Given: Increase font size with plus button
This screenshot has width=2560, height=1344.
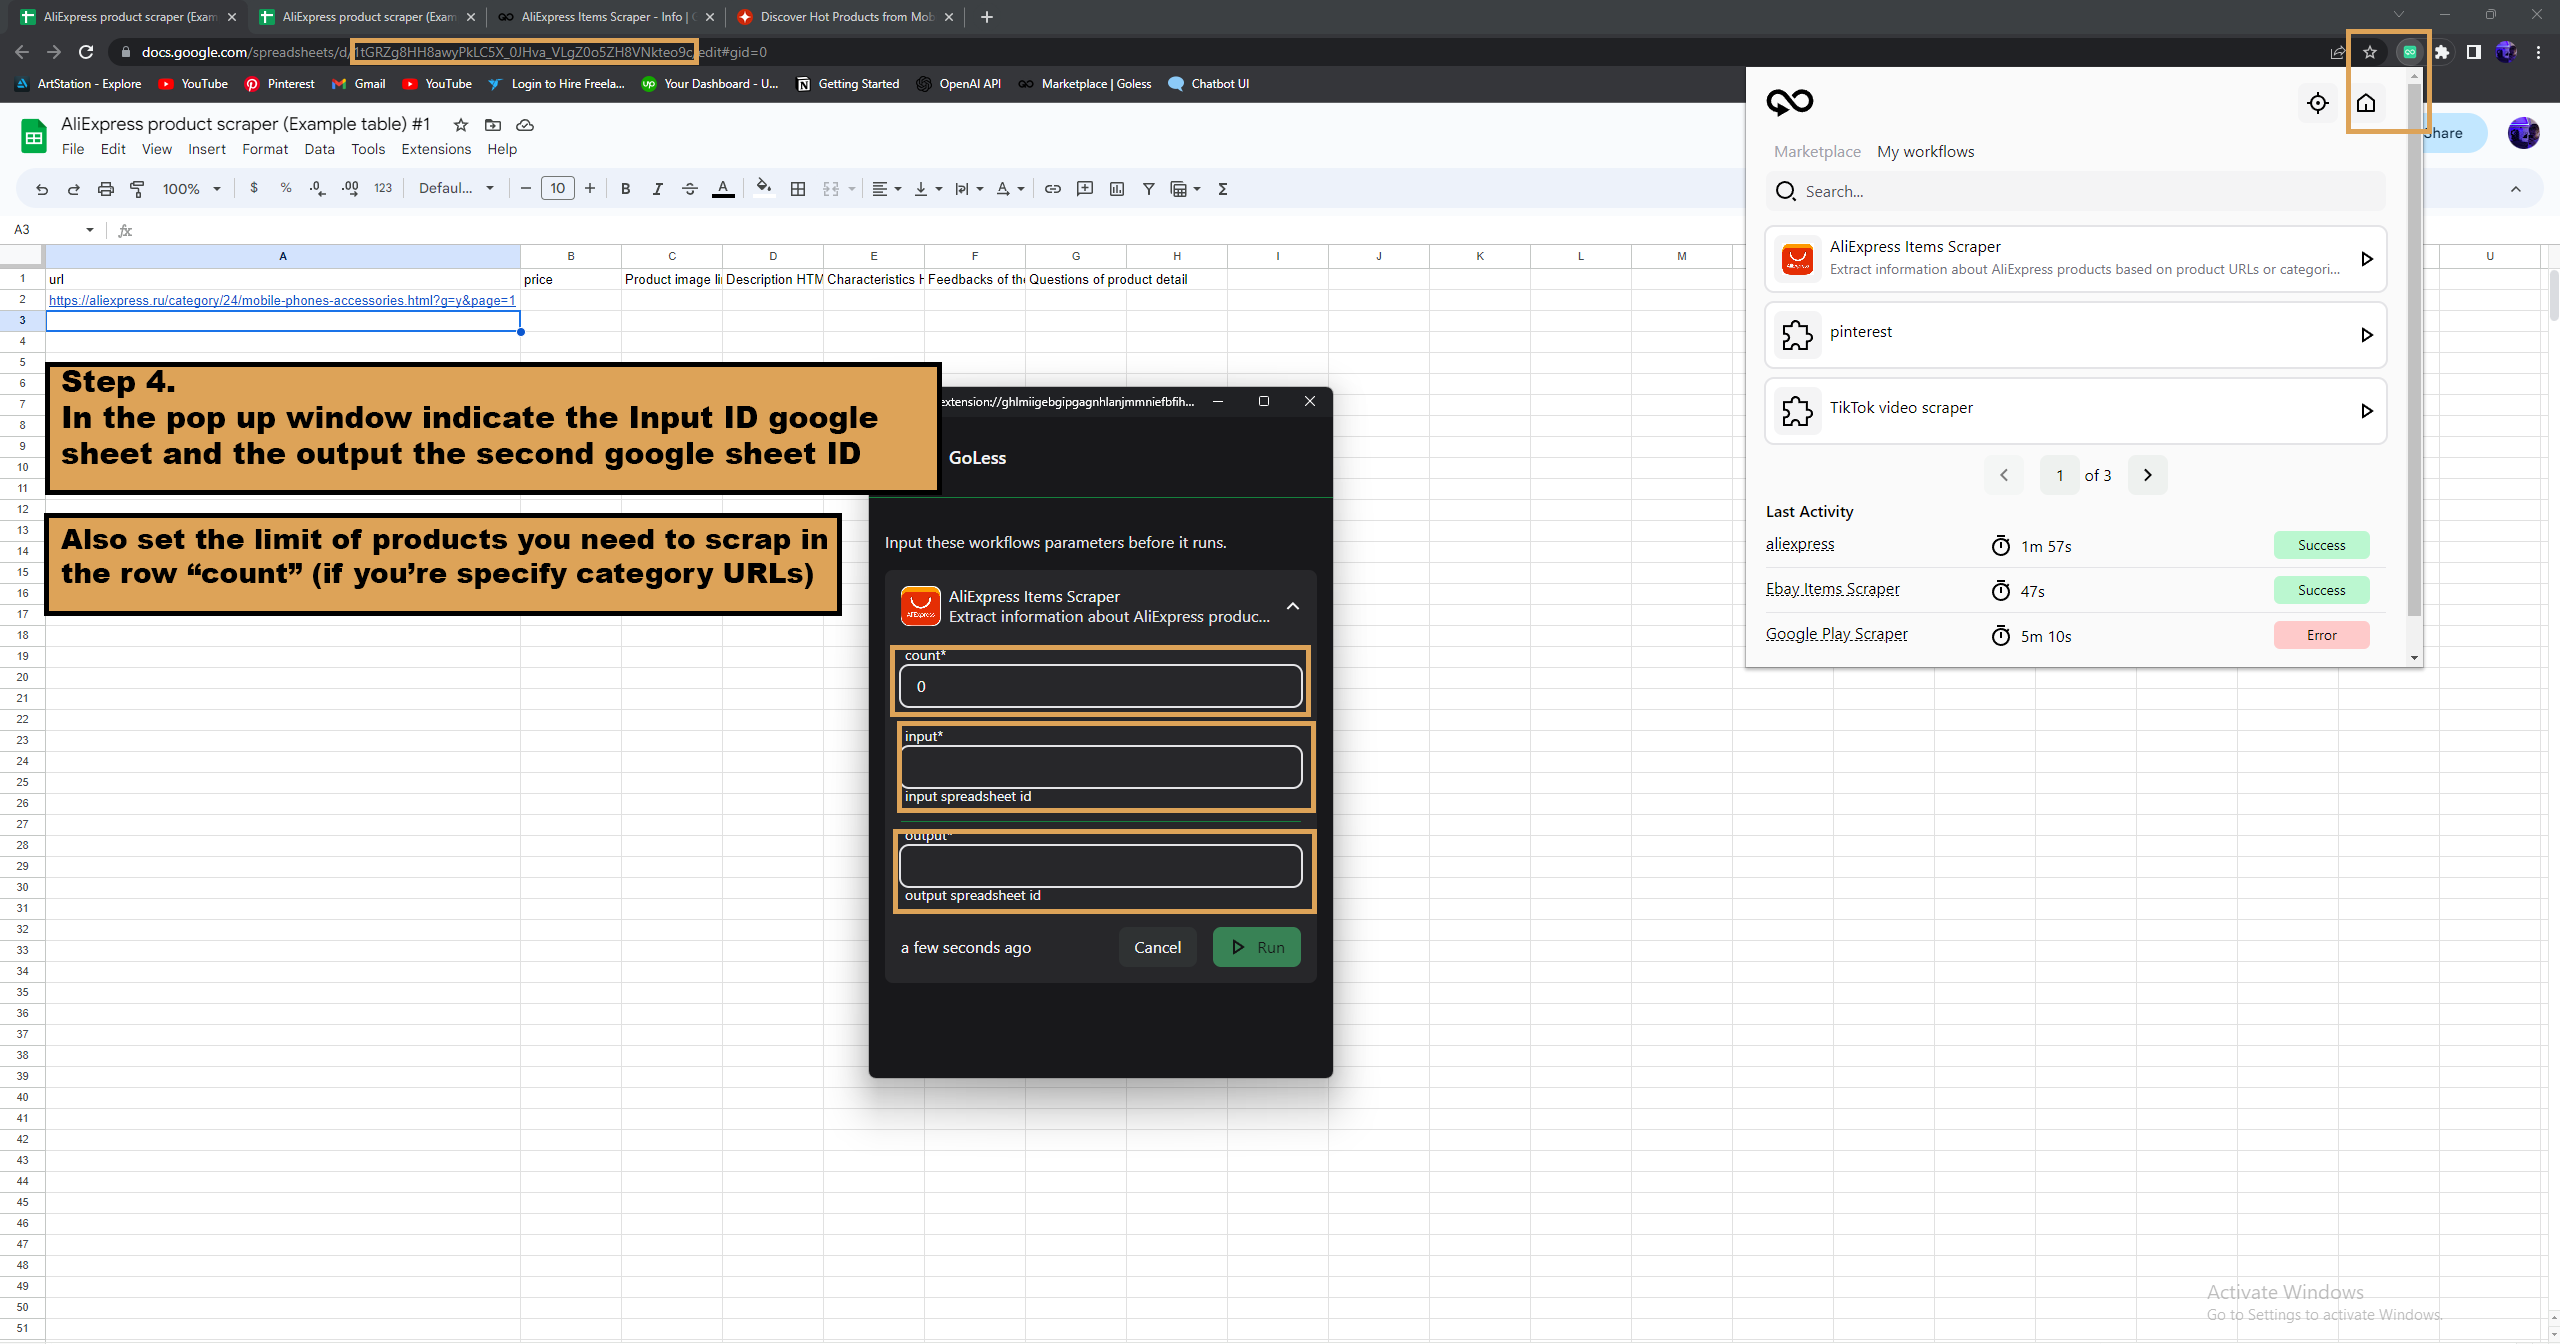Looking at the screenshot, I should [x=590, y=188].
